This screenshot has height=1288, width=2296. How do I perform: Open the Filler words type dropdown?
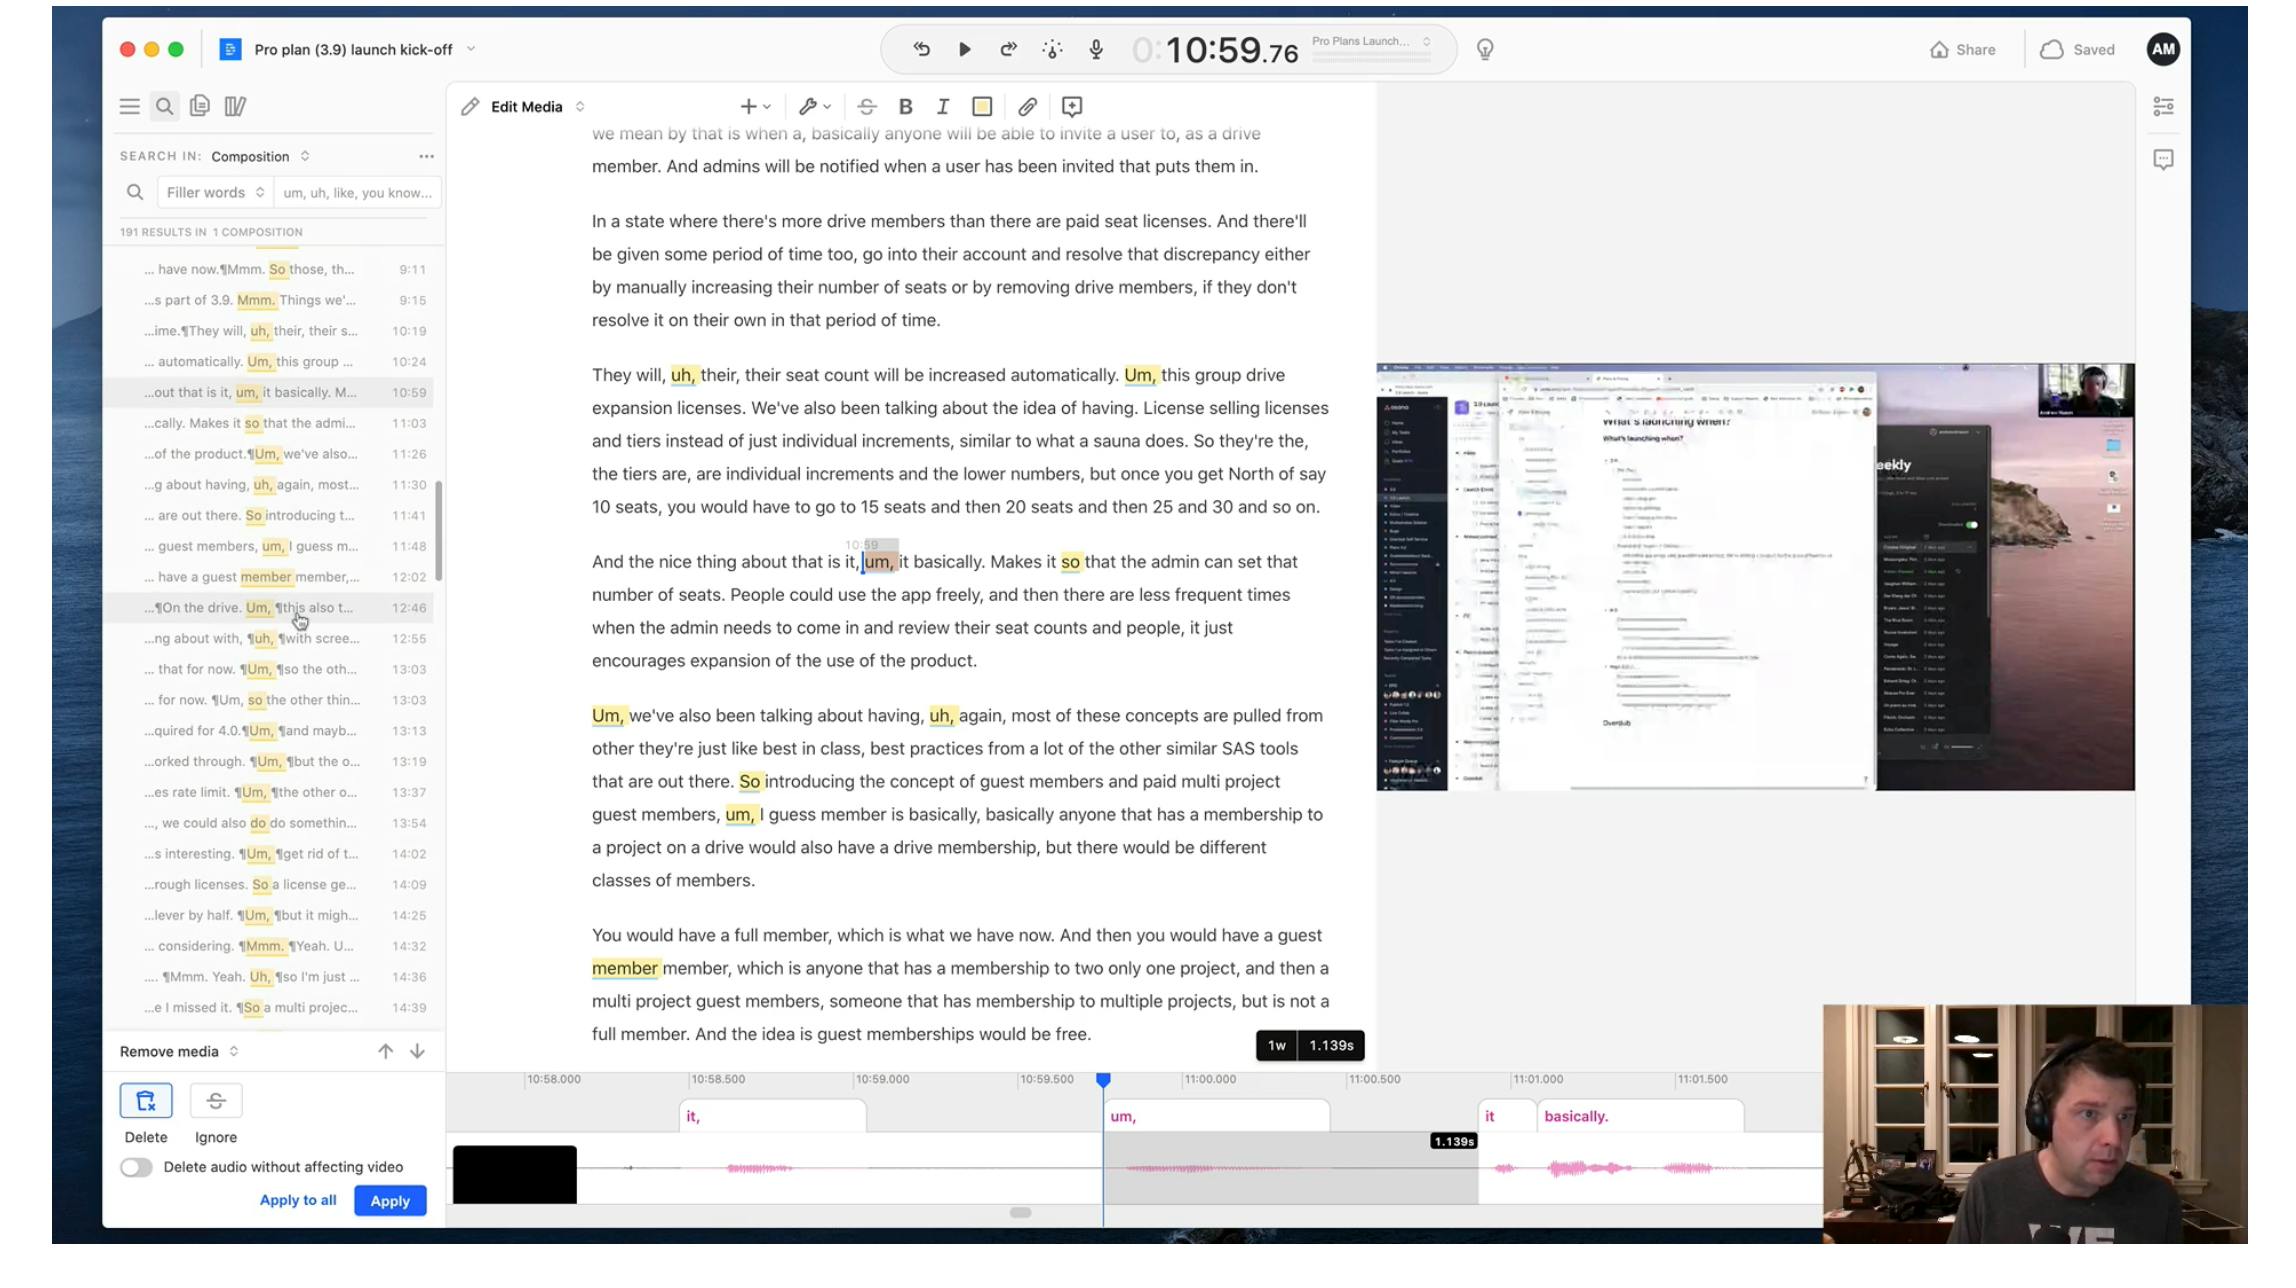pyautogui.click(x=215, y=192)
